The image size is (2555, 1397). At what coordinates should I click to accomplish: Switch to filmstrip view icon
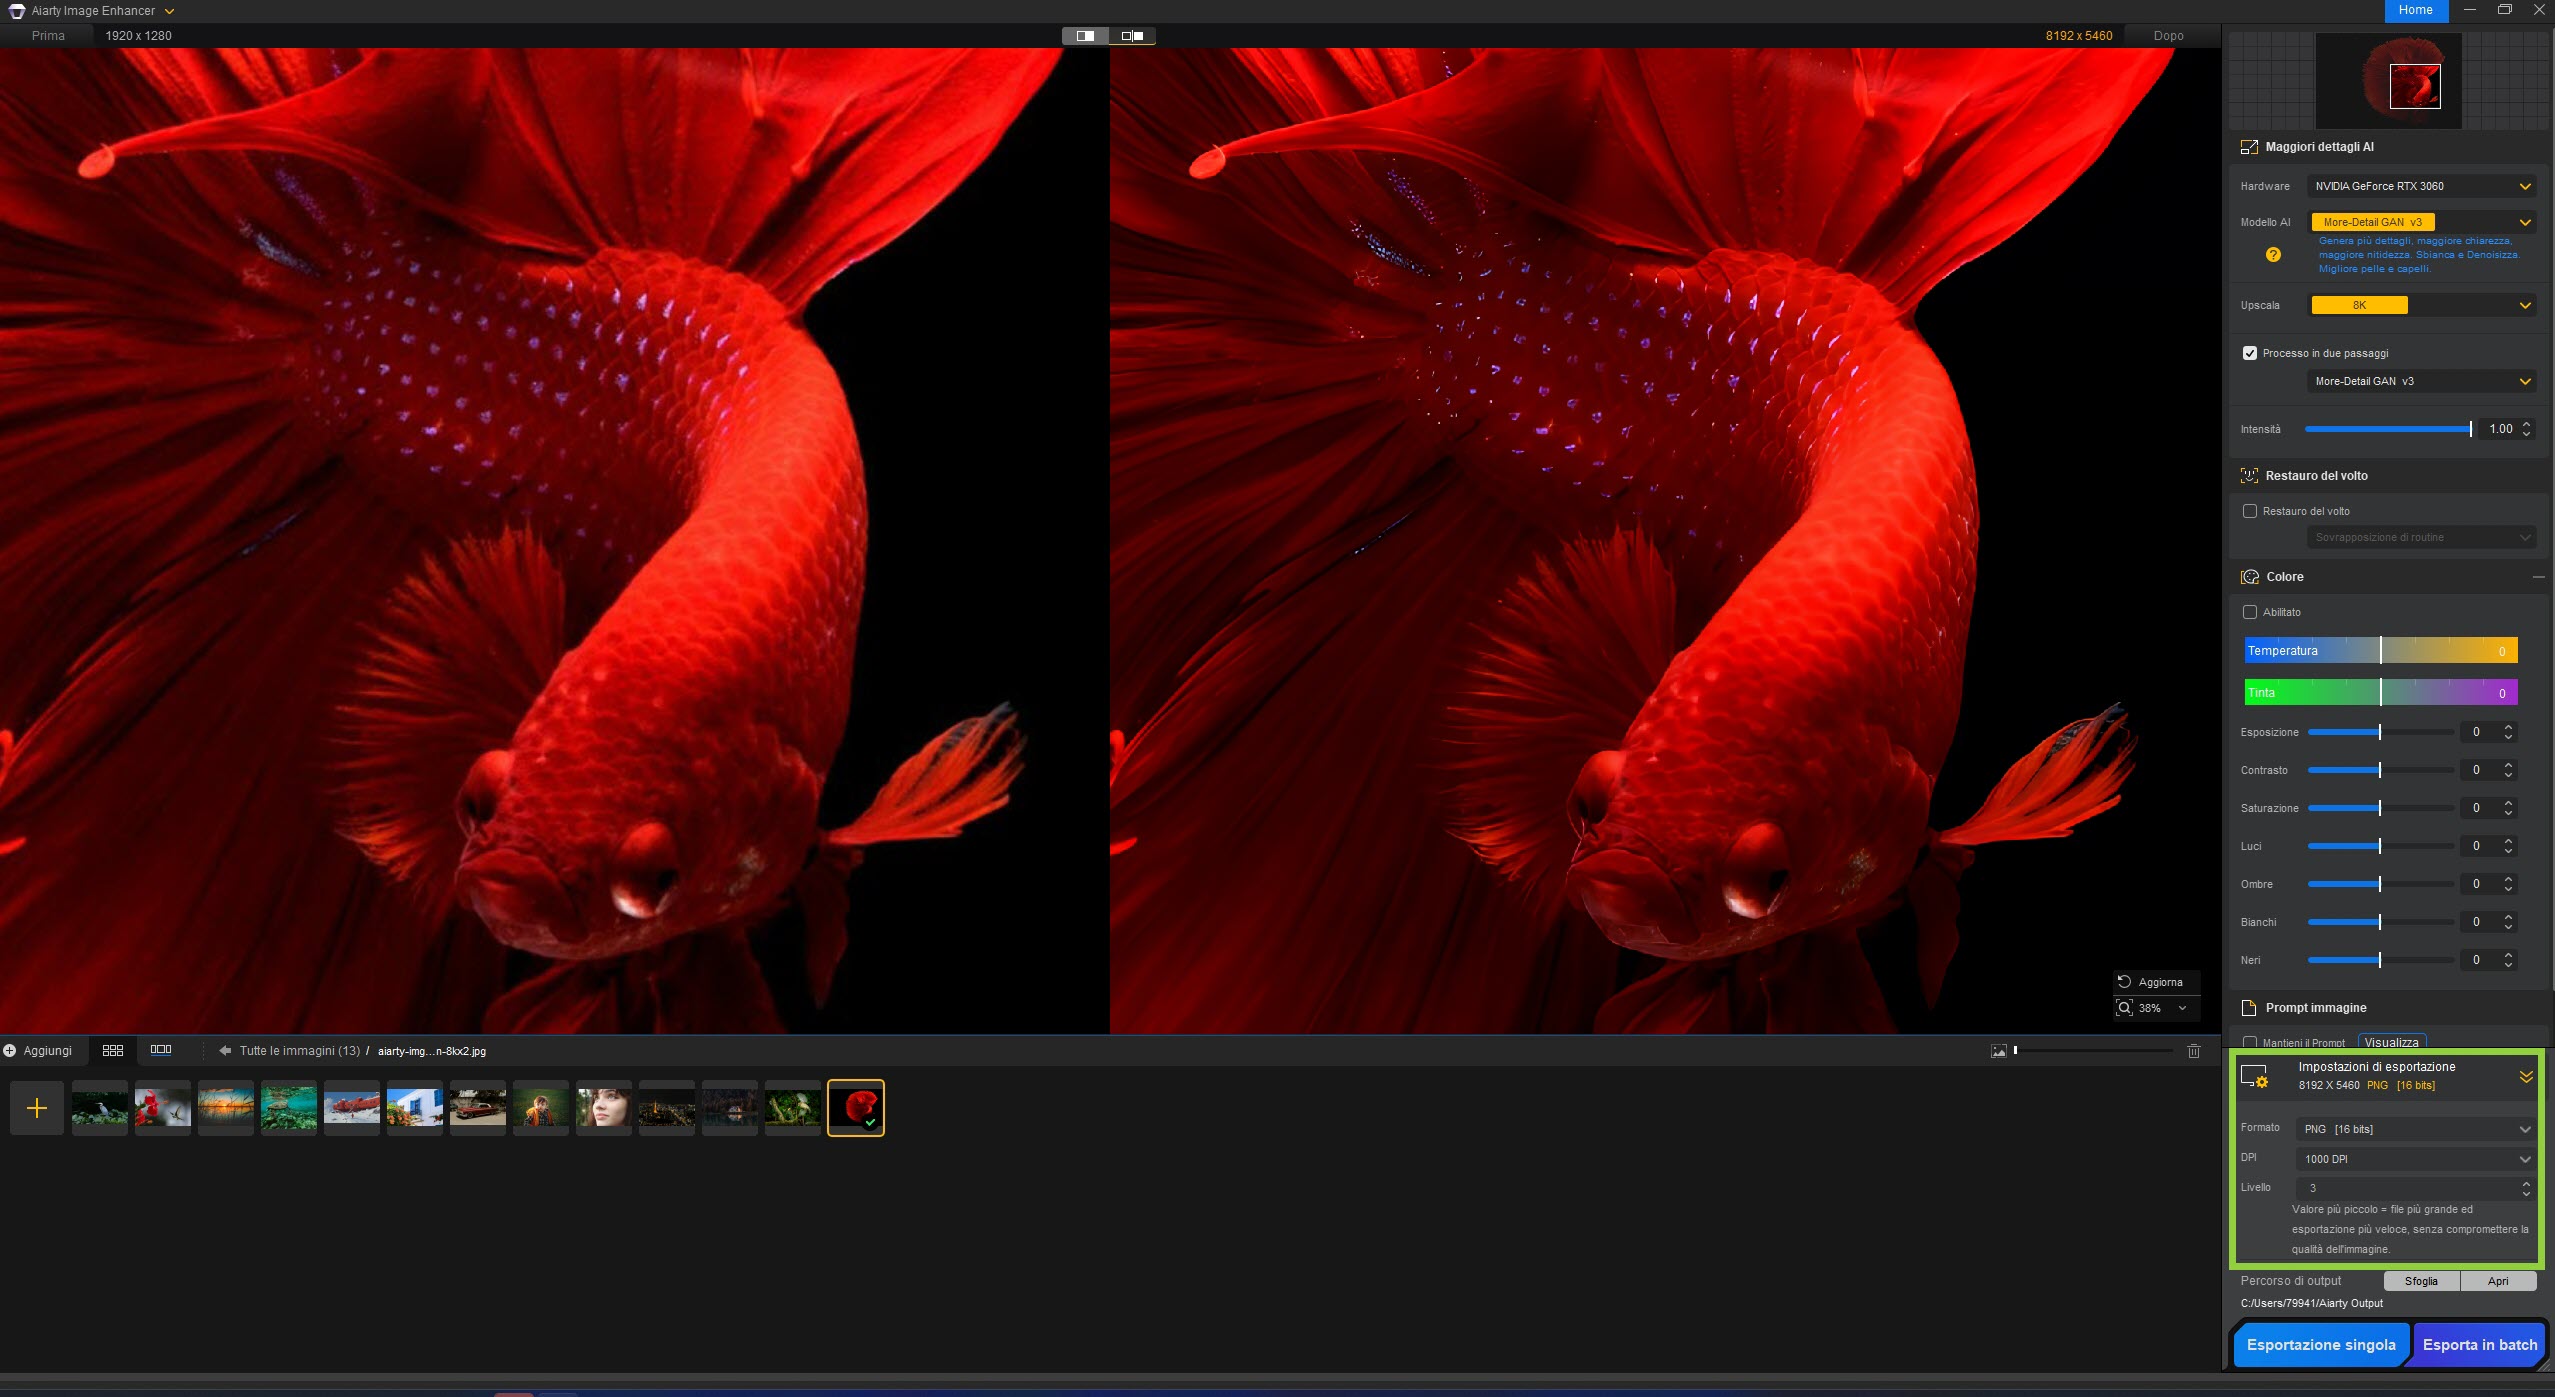[x=161, y=1050]
